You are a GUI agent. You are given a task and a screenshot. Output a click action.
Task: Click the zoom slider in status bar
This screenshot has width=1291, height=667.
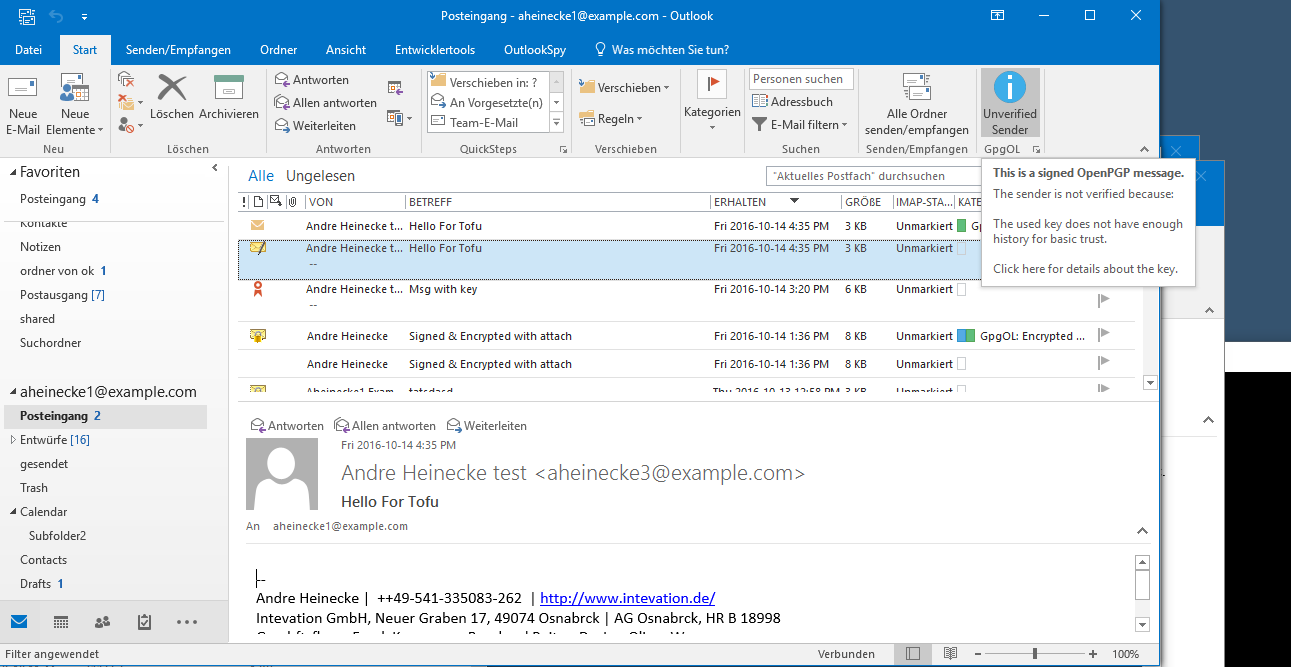click(1035, 654)
